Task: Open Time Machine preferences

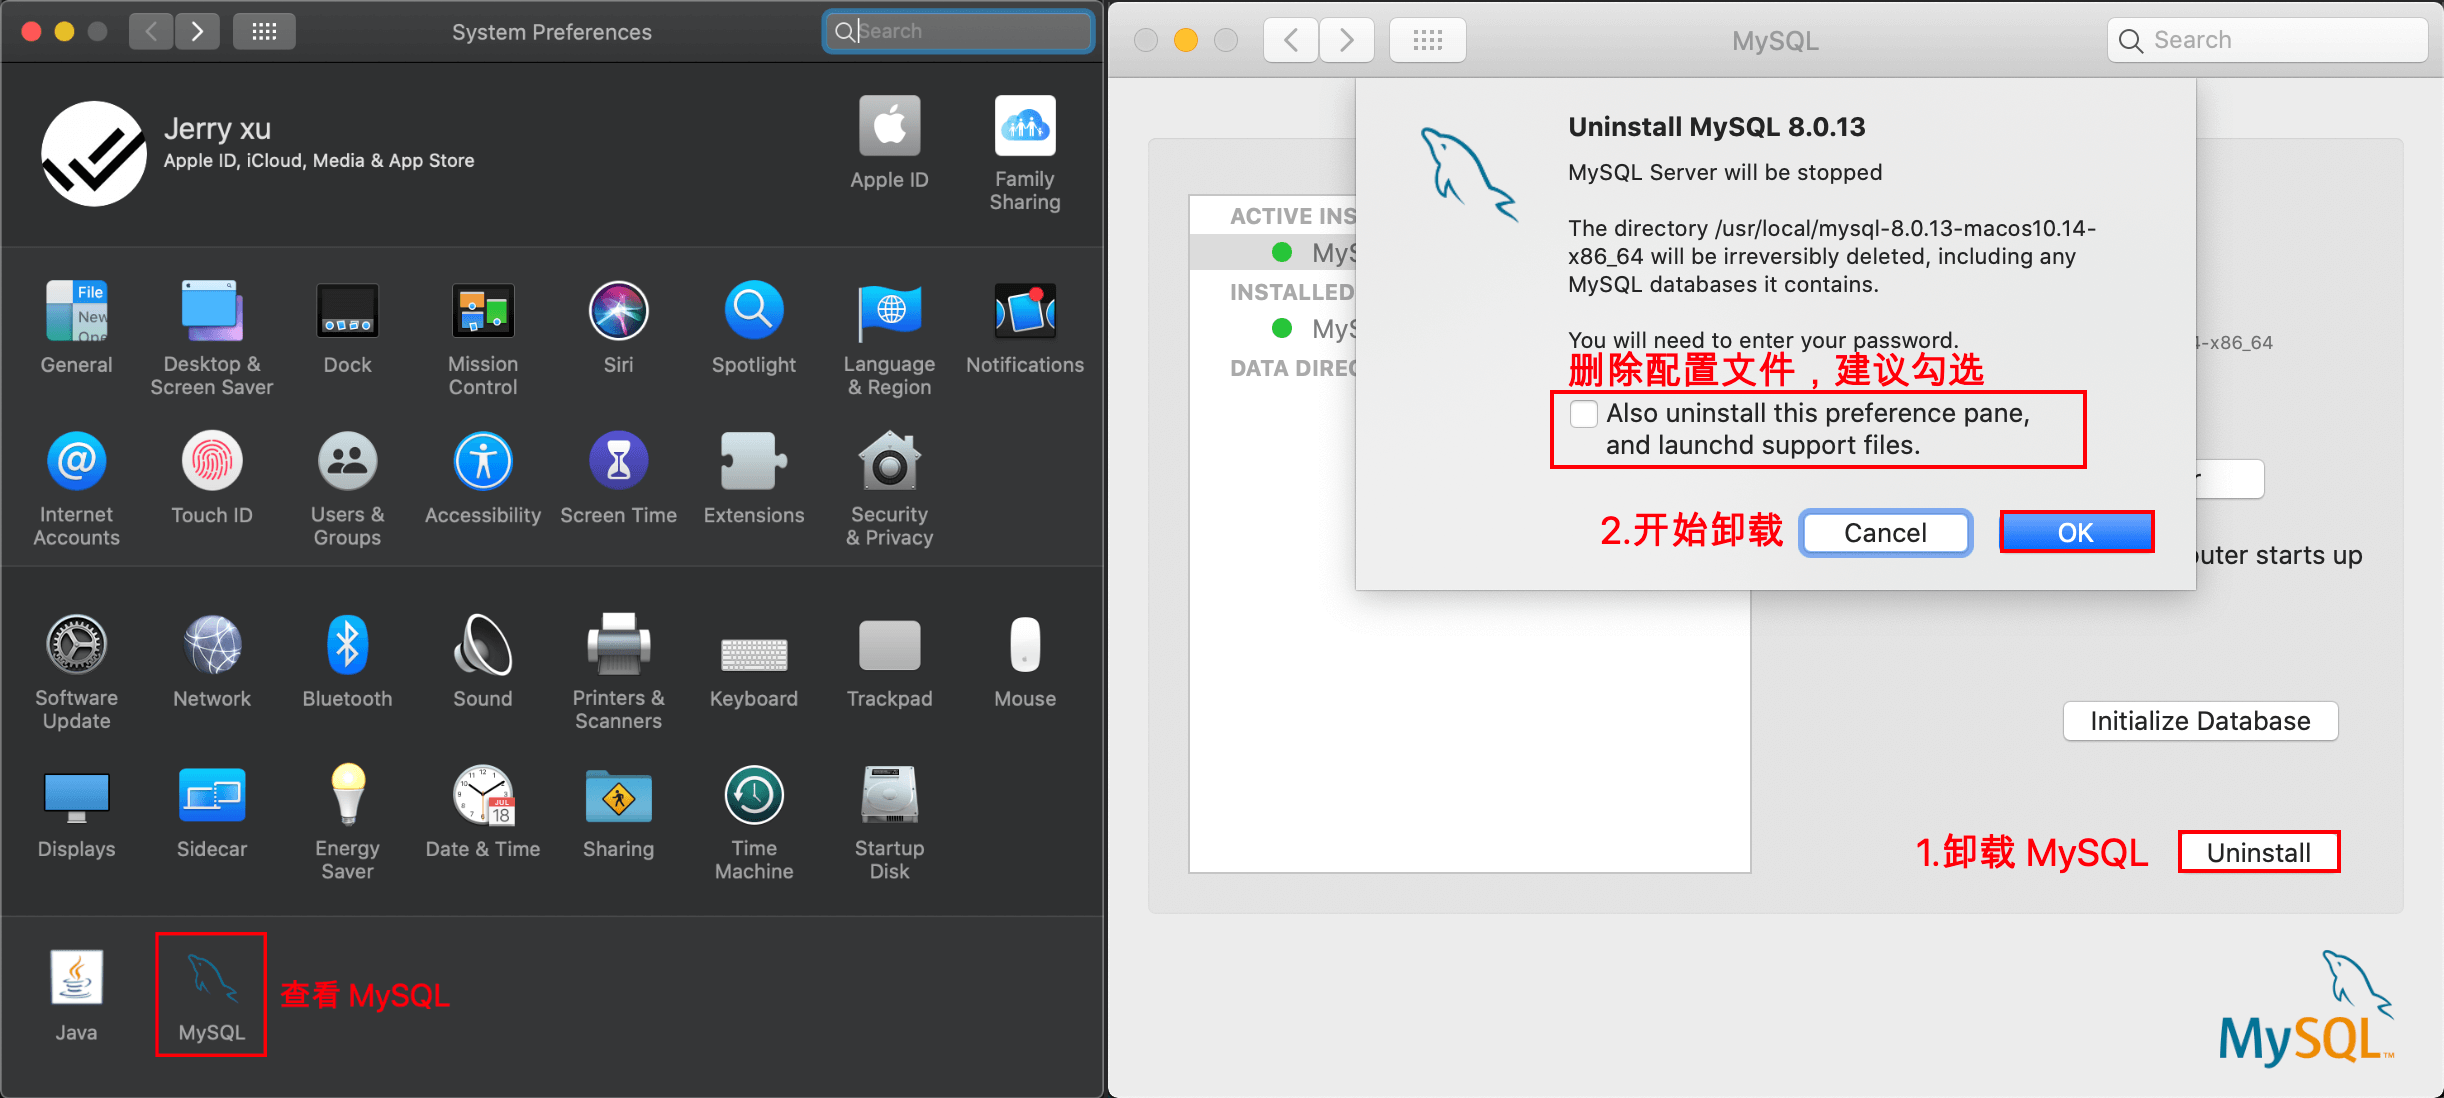Action: click(x=754, y=822)
